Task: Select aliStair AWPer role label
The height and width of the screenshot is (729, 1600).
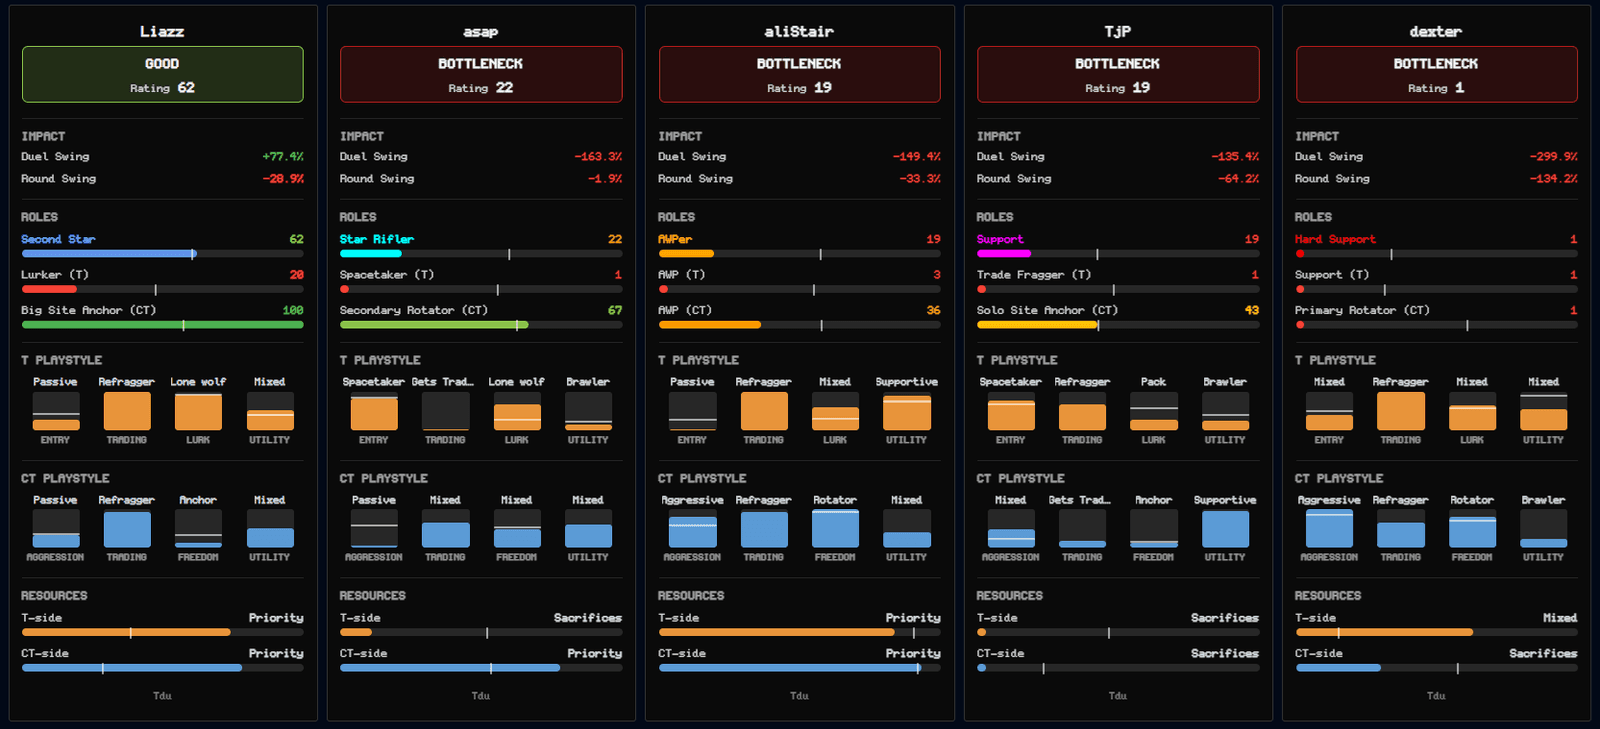Action: (675, 239)
